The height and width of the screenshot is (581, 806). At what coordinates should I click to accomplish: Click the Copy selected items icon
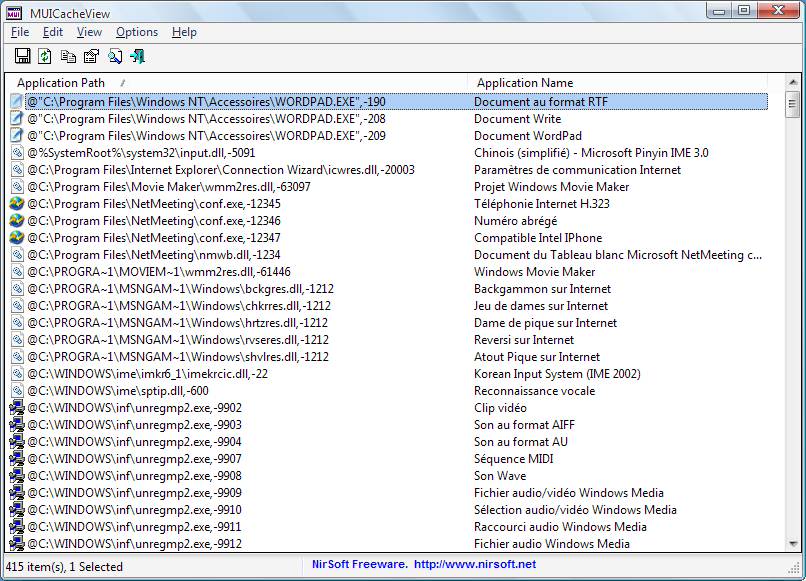tap(68, 56)
